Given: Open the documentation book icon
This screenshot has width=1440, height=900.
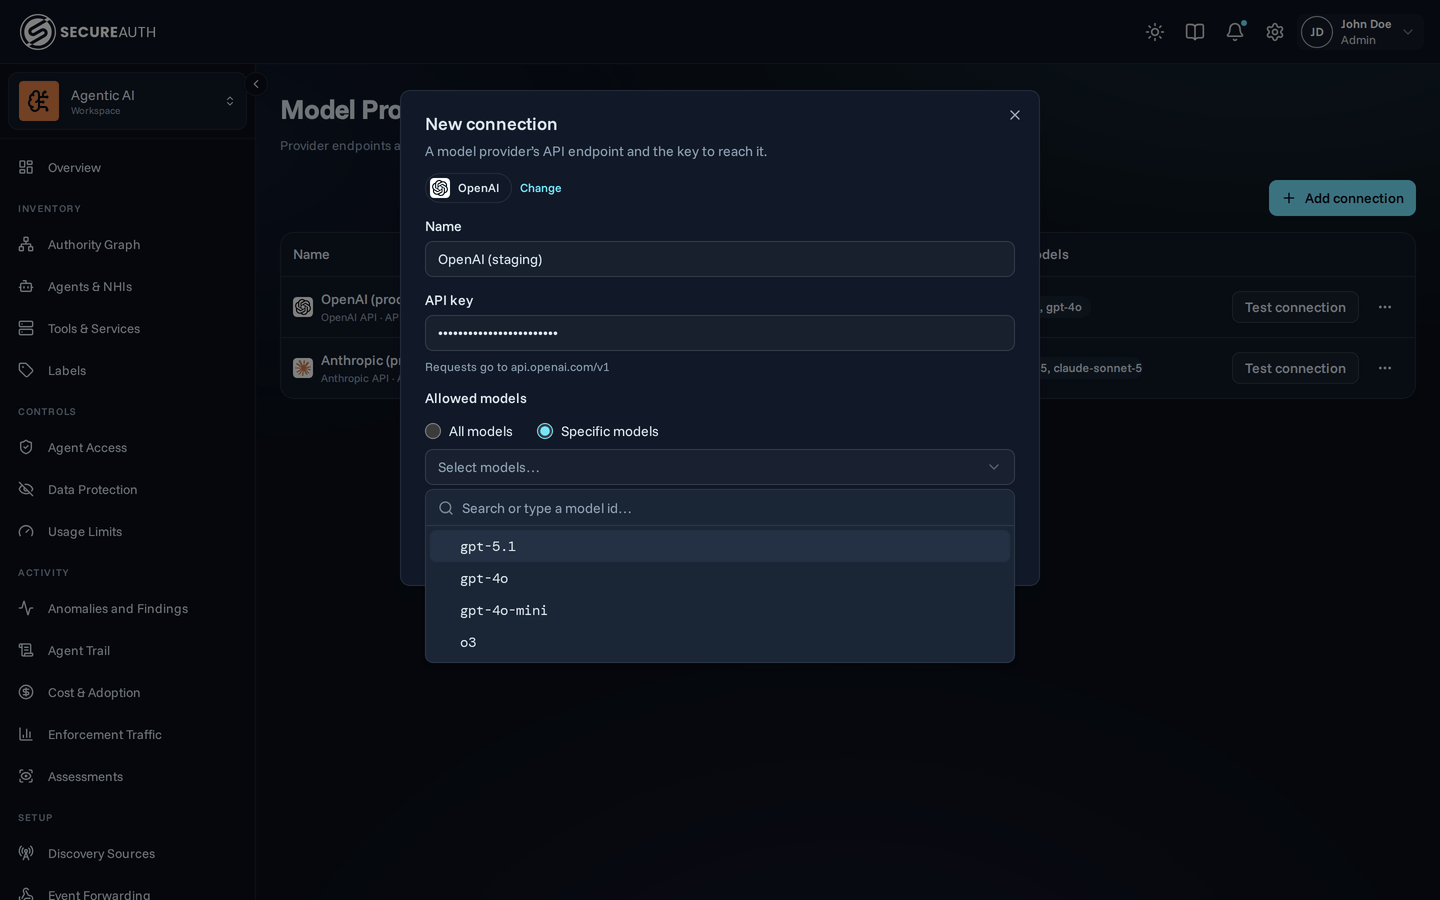Looking at the screenshot, I should click(x=1195, y=32).
